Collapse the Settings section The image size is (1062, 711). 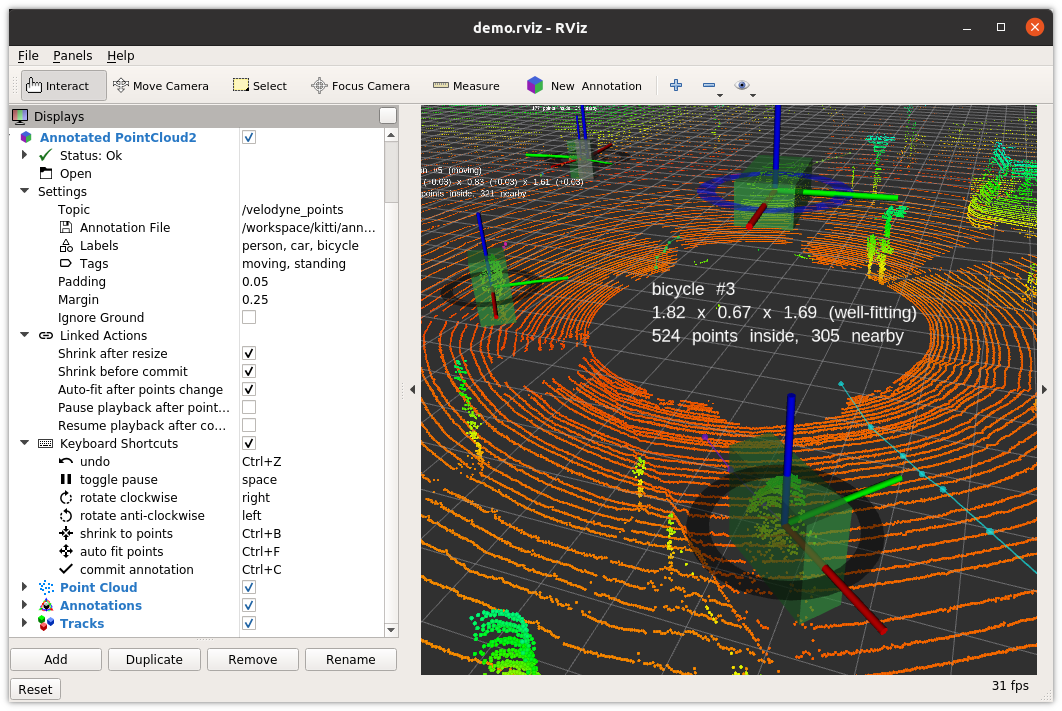point(24,191)
